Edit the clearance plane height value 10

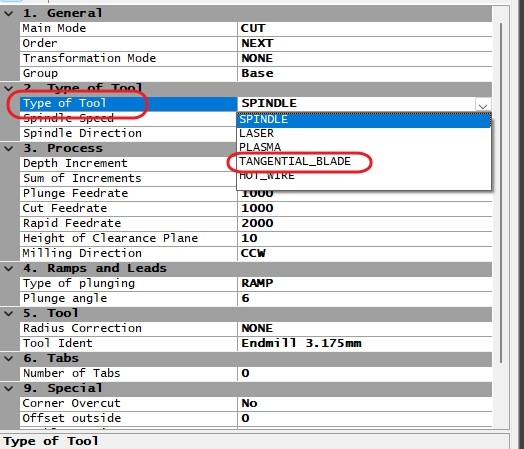coord(249,239)
